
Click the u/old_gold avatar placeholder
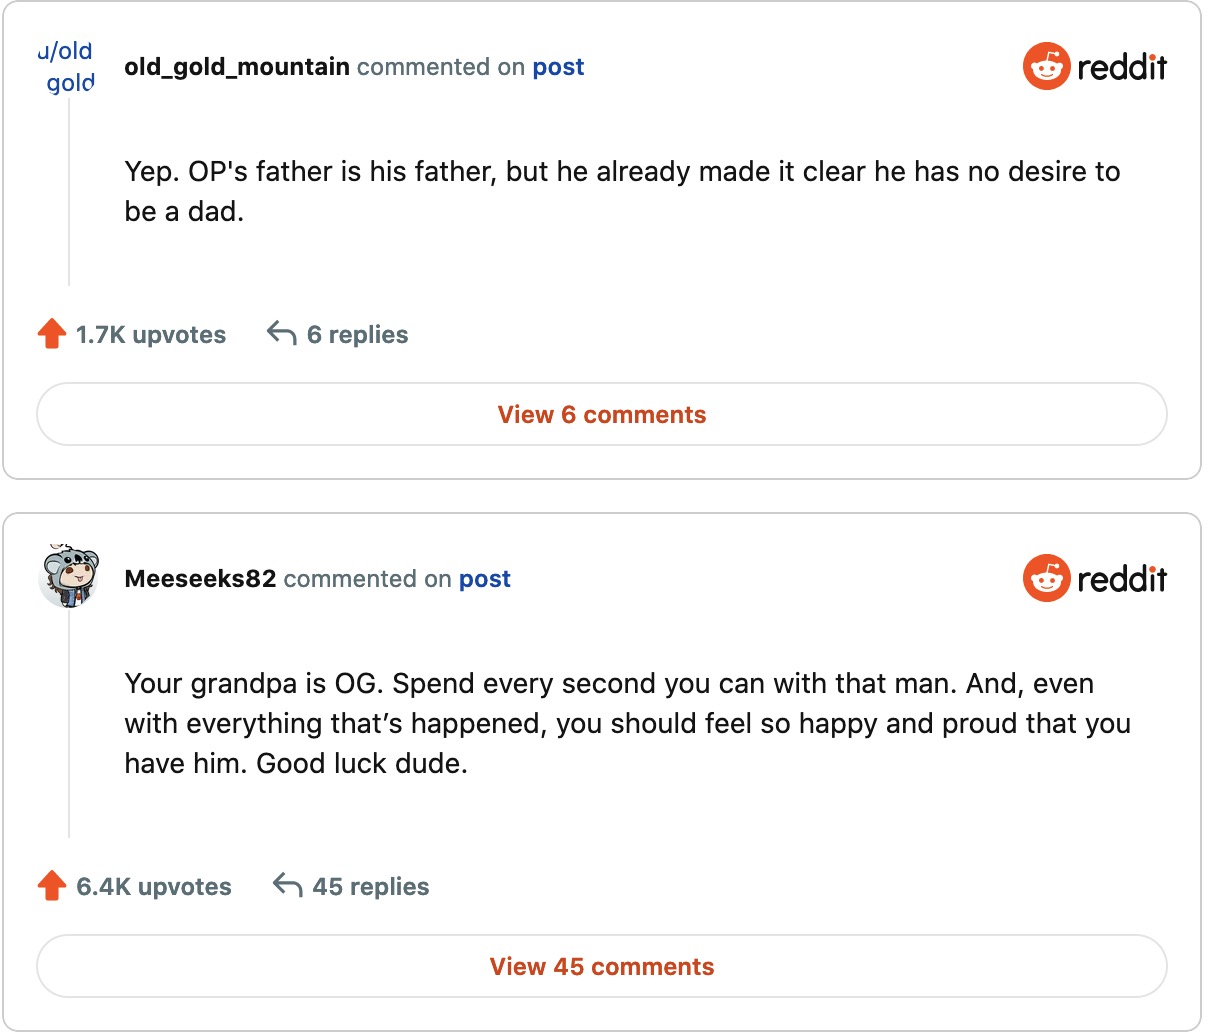tap(69, 67)
